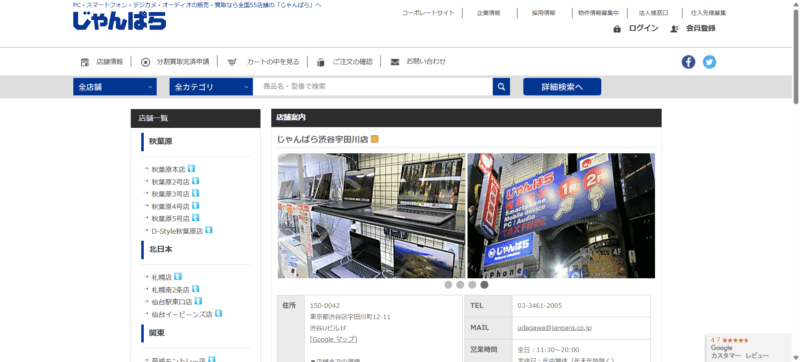Expand the 全店舗 store dropdown

coord(115,87)
